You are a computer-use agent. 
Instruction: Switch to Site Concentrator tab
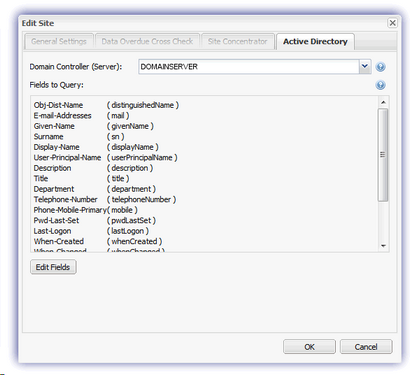(238, 41)
